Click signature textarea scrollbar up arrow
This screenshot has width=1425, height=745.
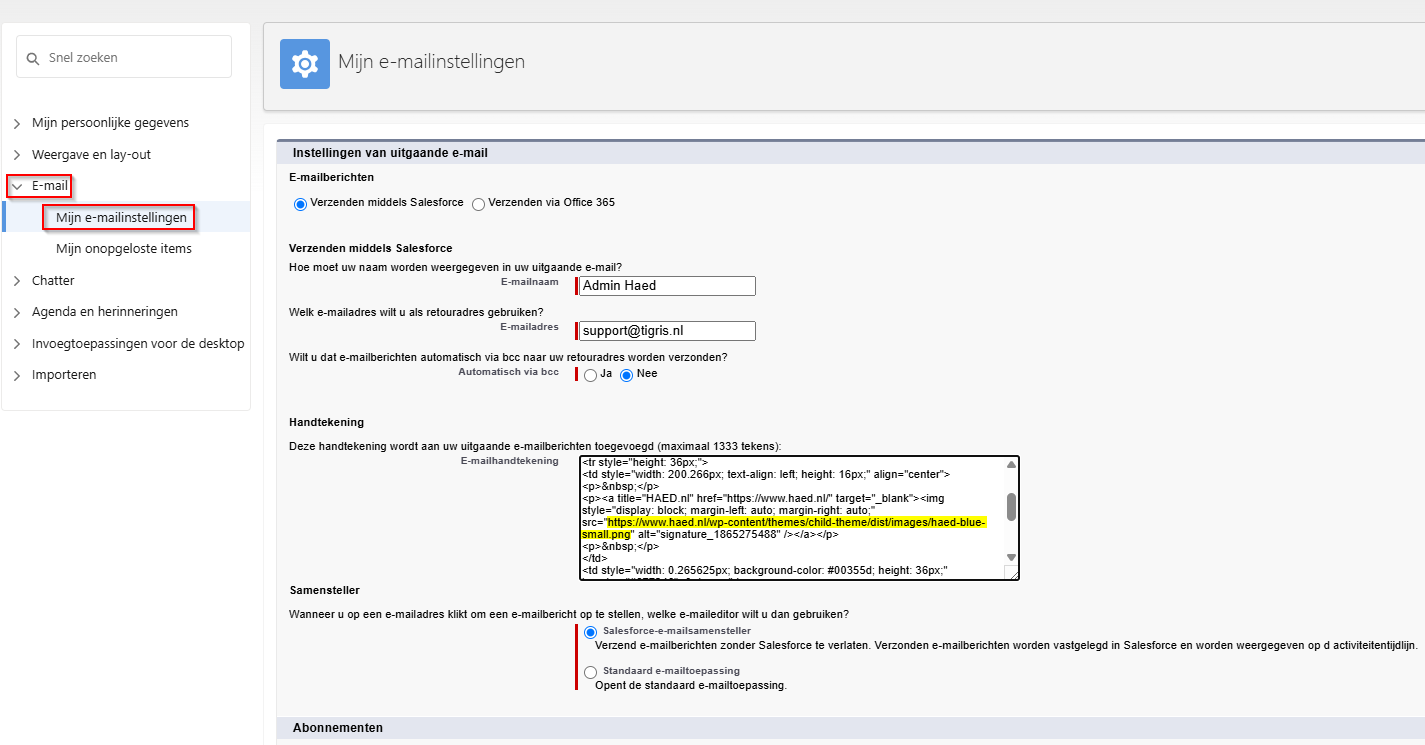(x=1011, y=464)
